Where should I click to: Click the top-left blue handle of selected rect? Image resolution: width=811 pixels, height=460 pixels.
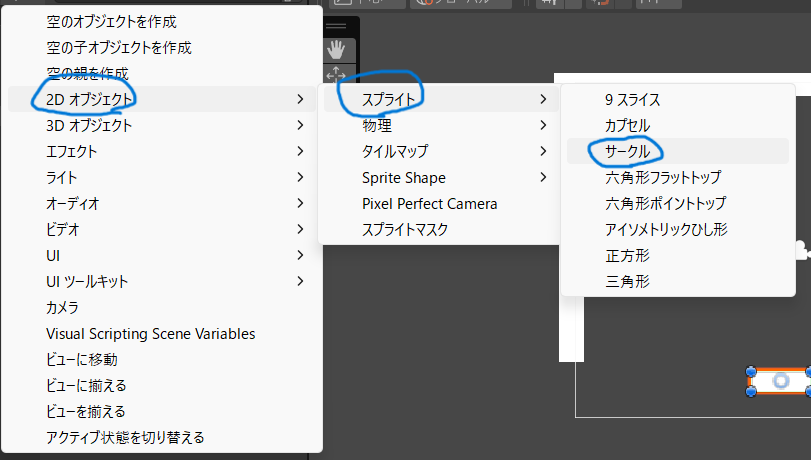point(751,370)
